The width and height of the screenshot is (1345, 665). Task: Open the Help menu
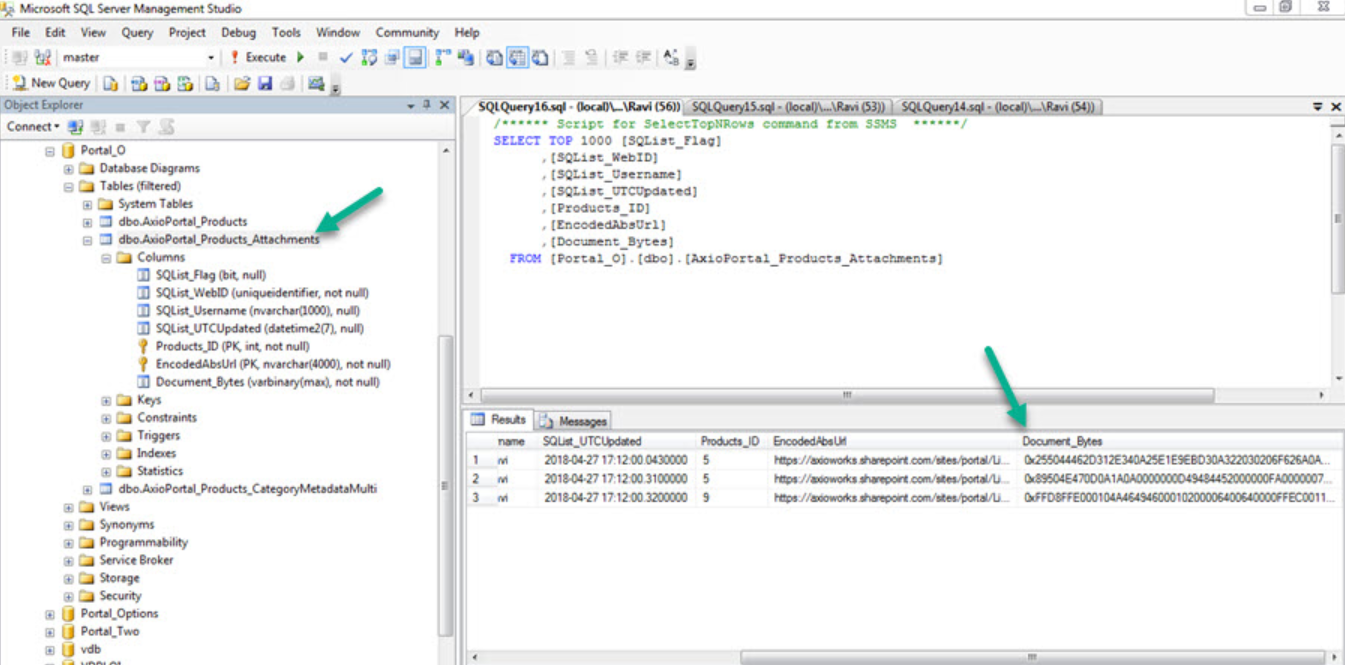click(x=467, y=32)
